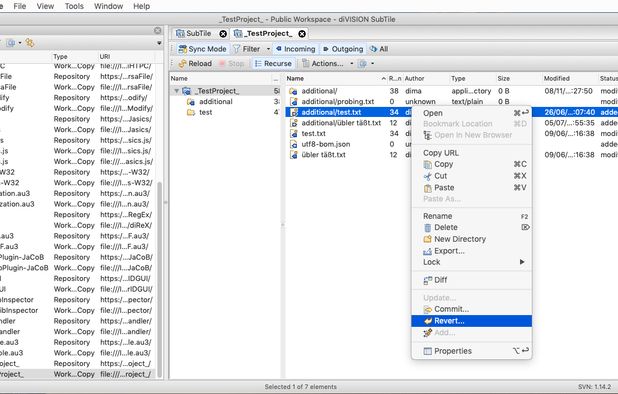Click the additional/ directory icon in the file list
This screenshot has height=394, width=618.
pyautogui.click(x=293, y=91)
